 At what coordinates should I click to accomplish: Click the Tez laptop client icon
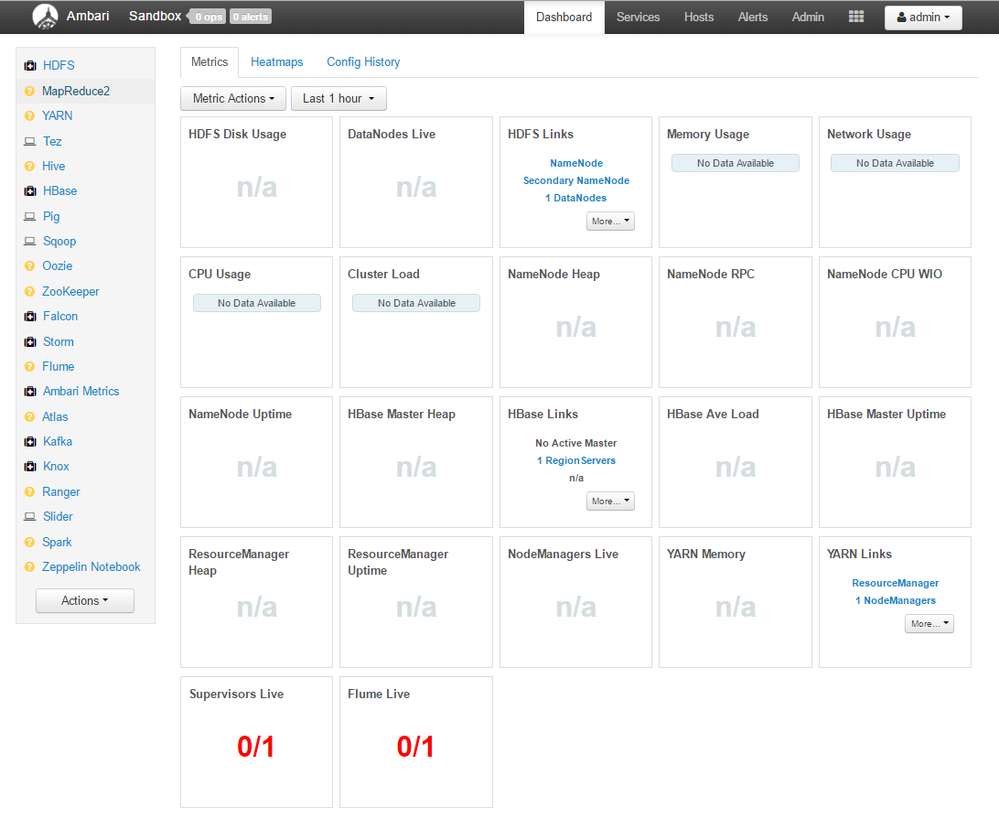click(30, 141)
